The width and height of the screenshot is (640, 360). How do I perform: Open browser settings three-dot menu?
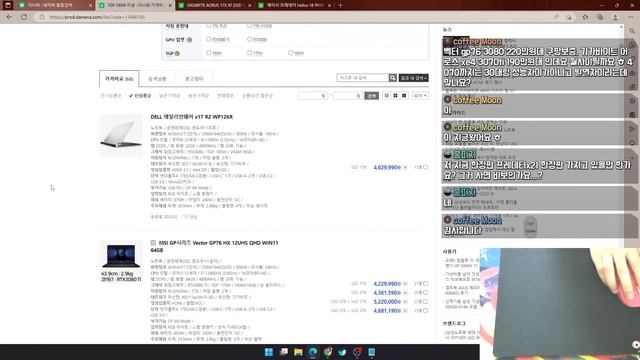click(x=631, y=17)
